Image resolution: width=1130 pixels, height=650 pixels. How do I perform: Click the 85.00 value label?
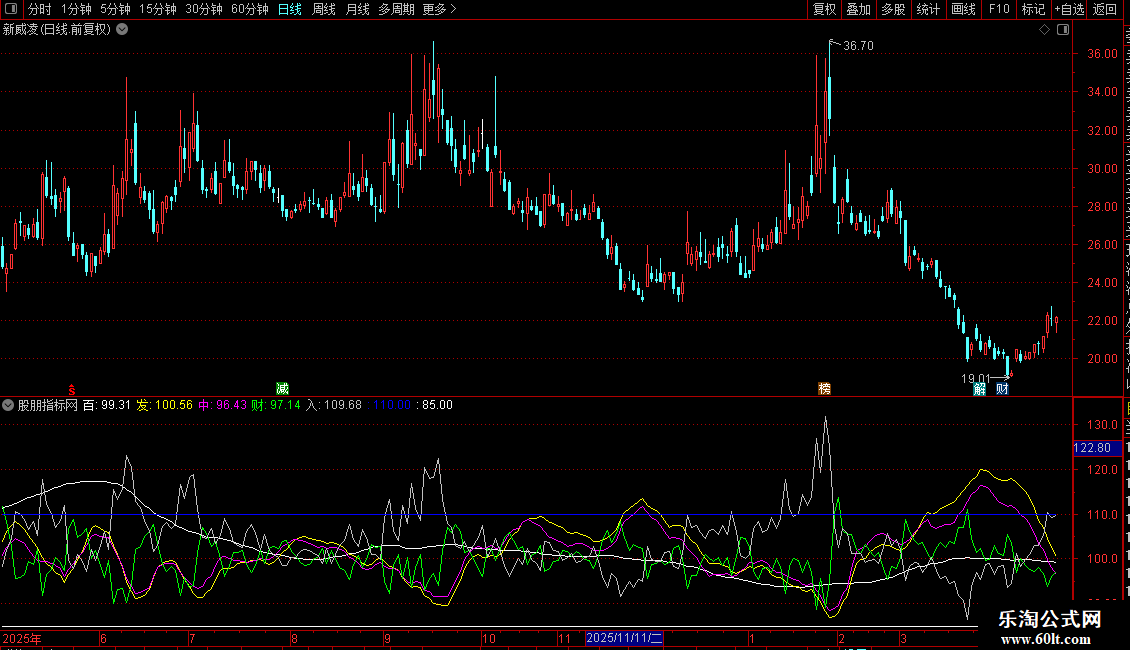[x=437, y=405]
